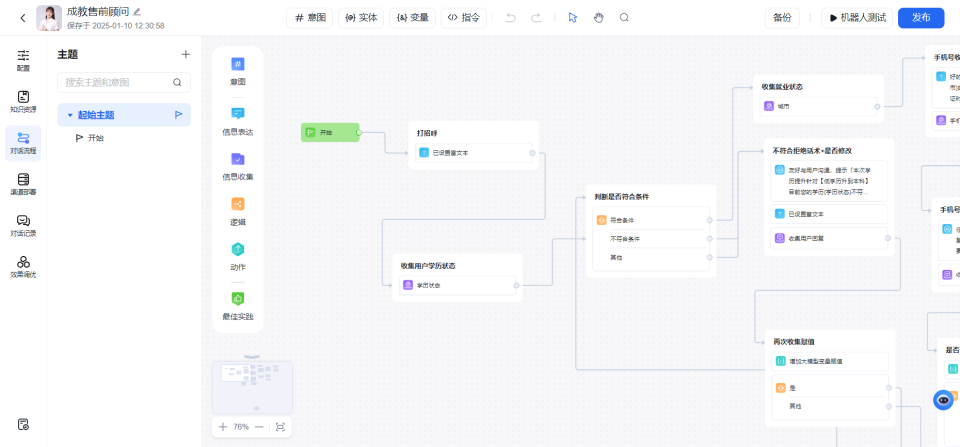Image resolution: width=960 pixels, height=447 pixels.
Task: Open the floating robot assistant icon
Action: click(x=943, y=400)
